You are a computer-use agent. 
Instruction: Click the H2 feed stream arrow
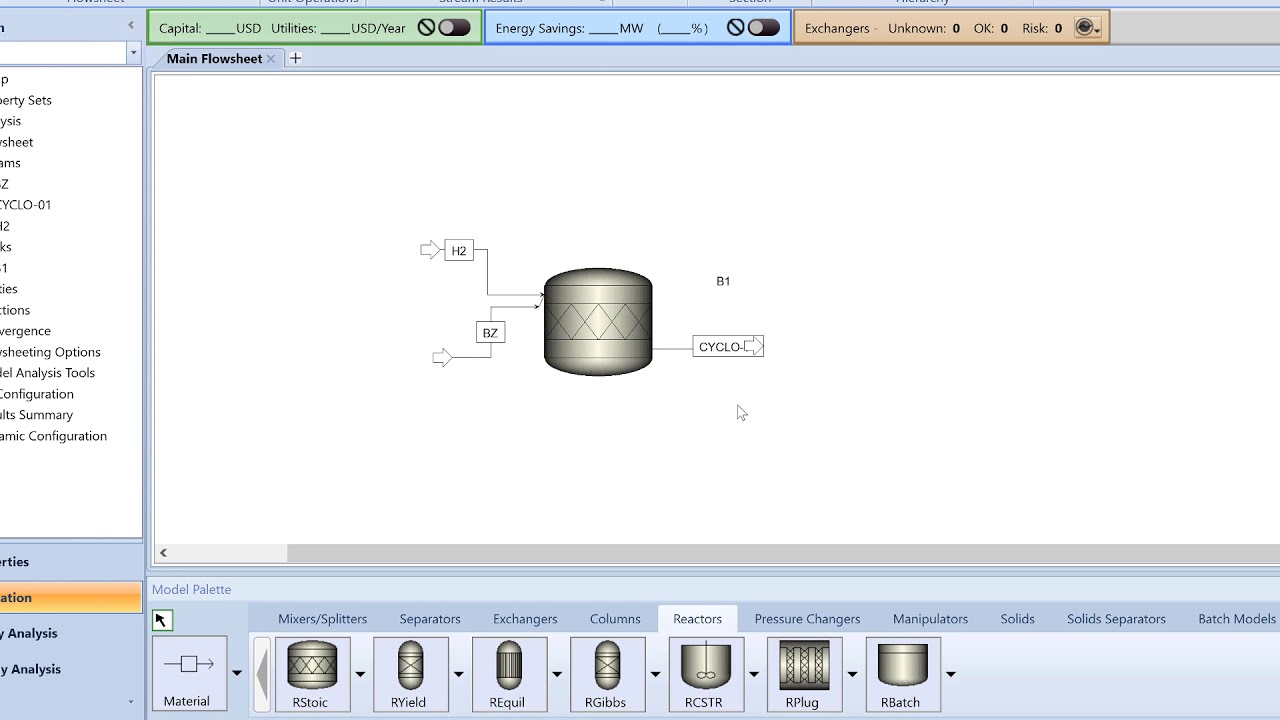coord(430,250)
